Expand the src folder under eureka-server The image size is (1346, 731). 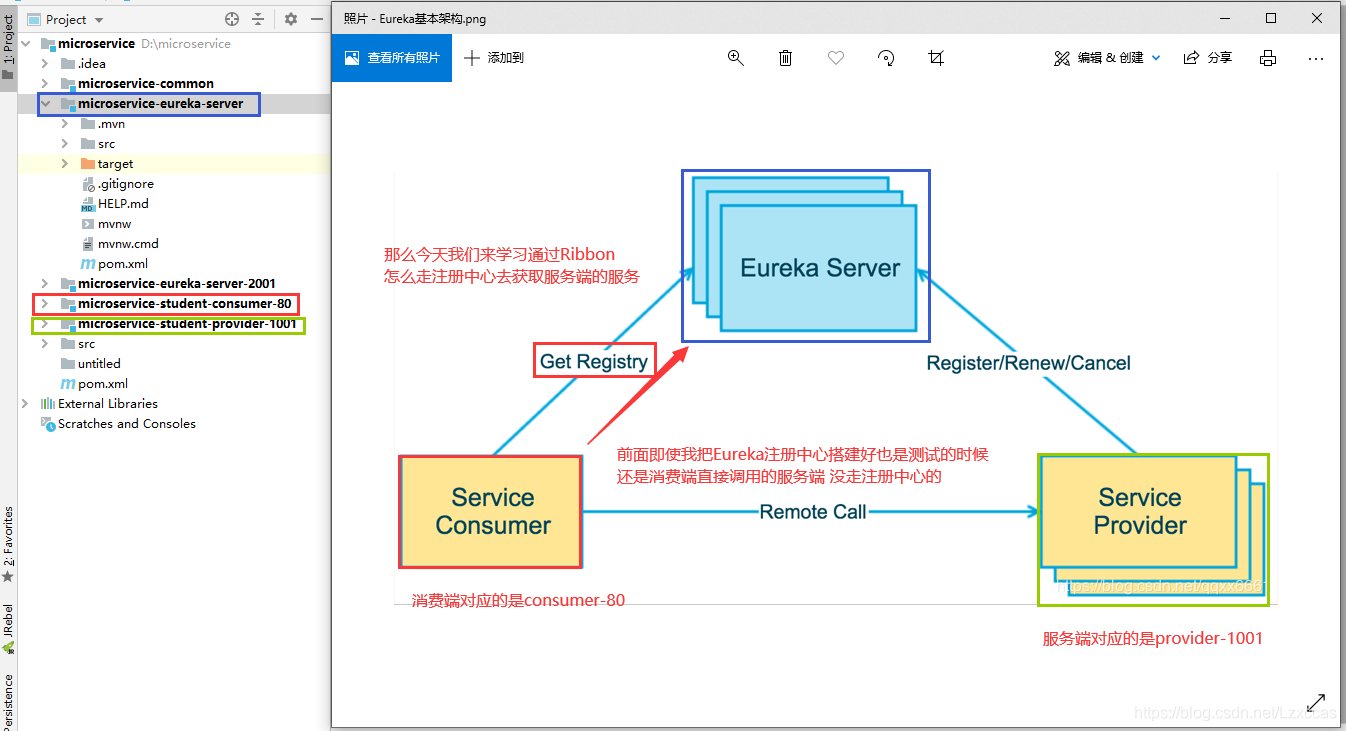click(x=65, y=144)
